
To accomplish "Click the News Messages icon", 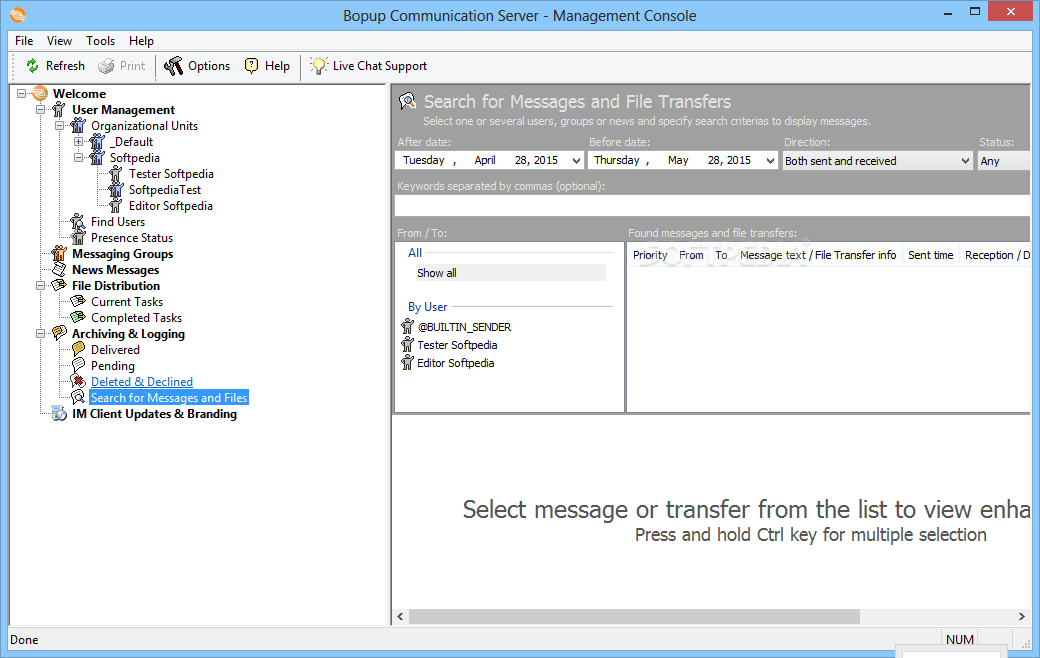I will [59, 269].
